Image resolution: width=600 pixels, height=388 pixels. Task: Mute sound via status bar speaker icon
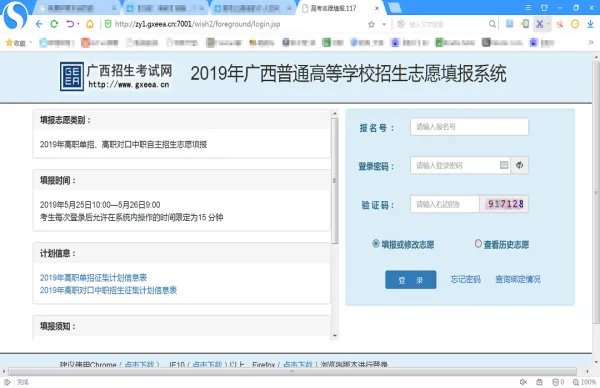523,382
